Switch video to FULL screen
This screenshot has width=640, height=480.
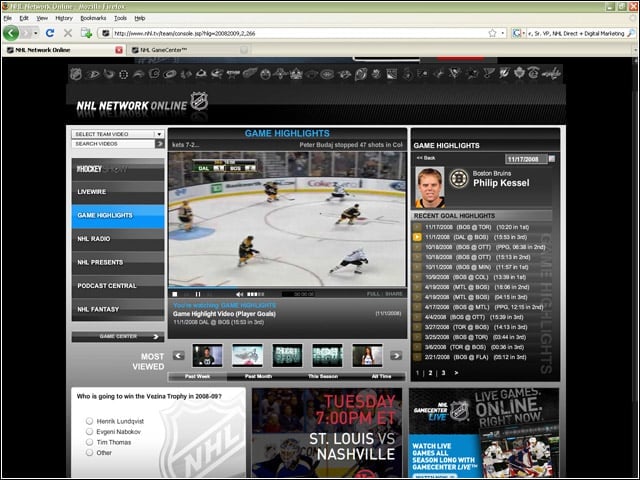[x=373, y=294]
